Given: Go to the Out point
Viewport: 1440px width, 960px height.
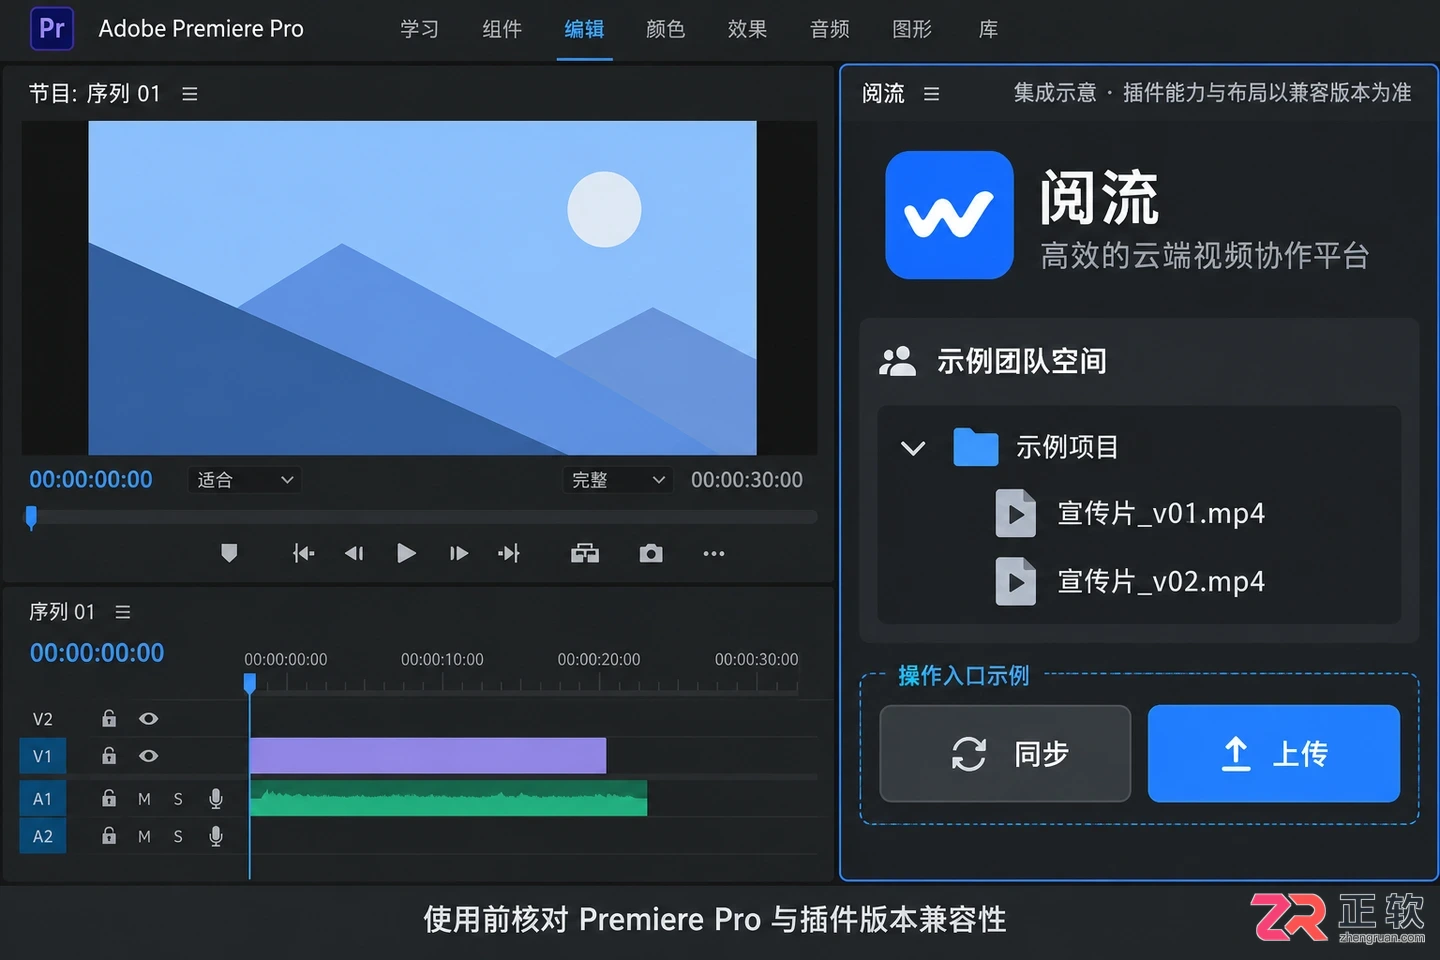Looking at the screenshot, I should click(509, 553).
